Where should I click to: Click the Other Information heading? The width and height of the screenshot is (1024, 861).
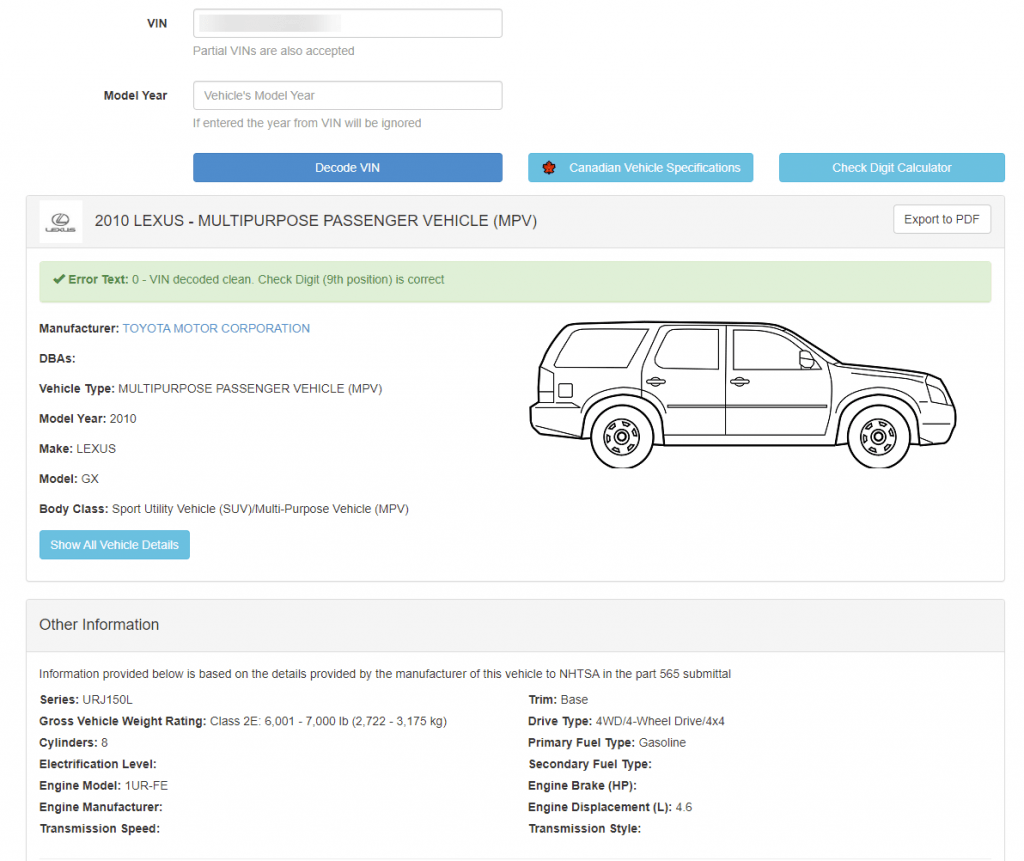click(x=99, y=625)
